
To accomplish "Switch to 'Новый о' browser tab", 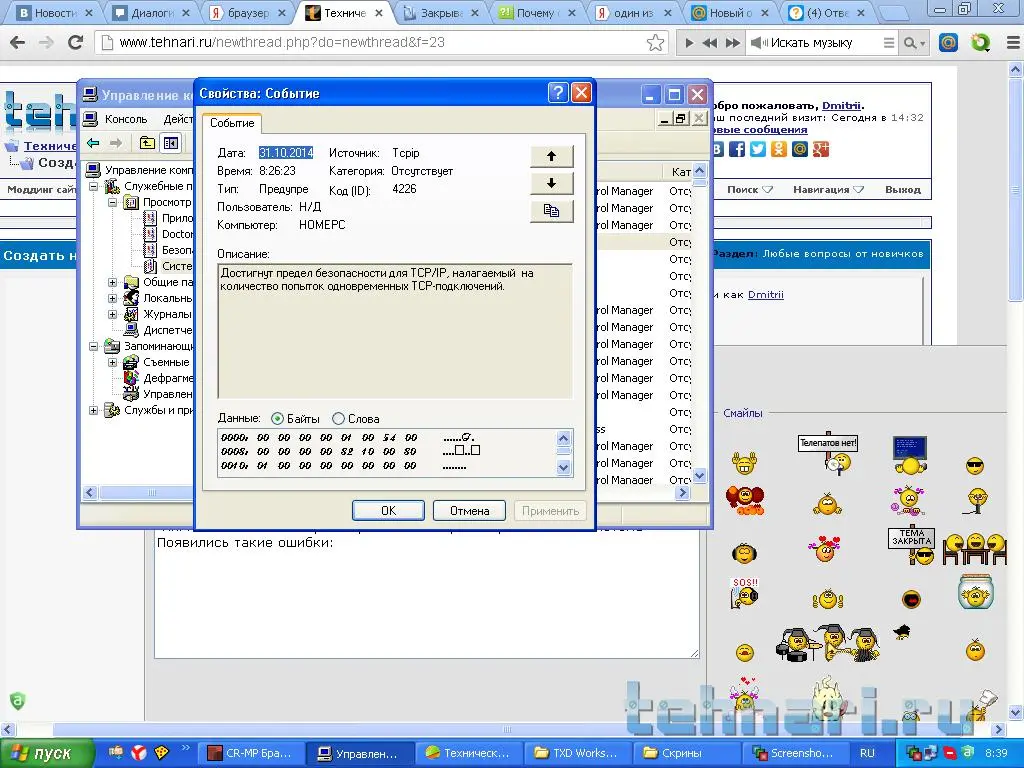I will [730, 12].
